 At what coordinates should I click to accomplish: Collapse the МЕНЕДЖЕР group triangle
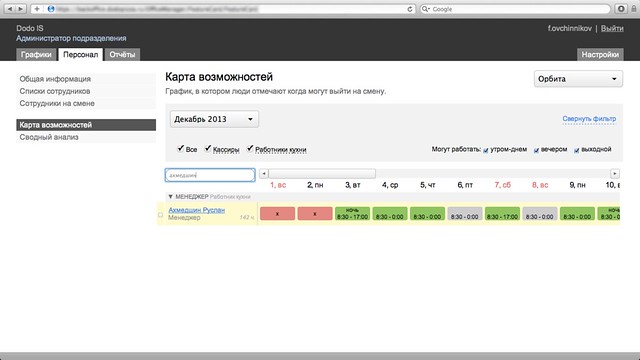[x=170, y=197]
